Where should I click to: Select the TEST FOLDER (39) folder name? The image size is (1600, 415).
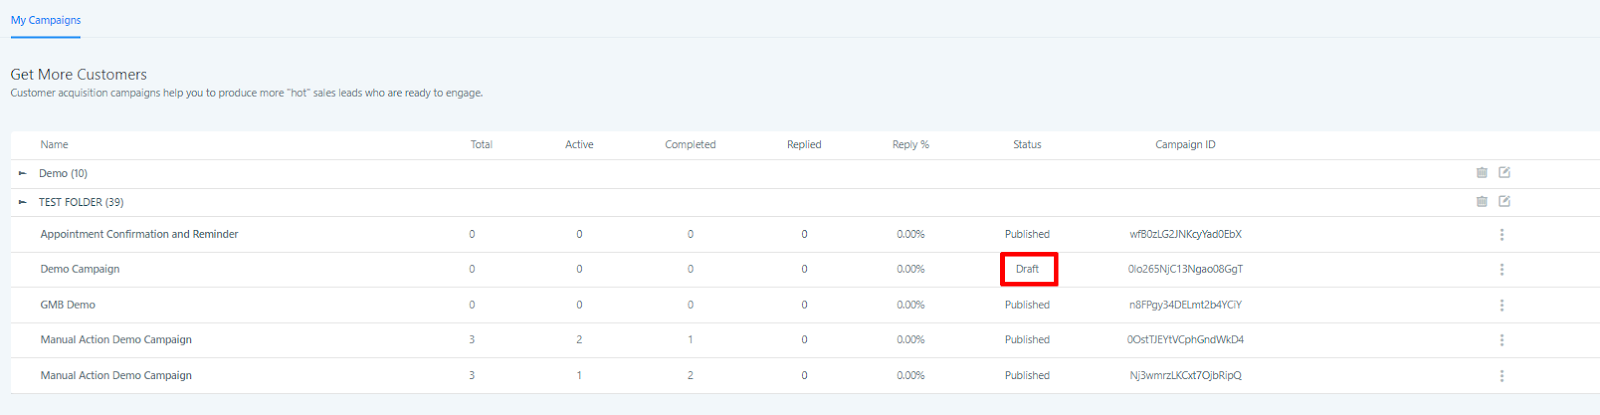pyautogui.click(x=81, y=202)
